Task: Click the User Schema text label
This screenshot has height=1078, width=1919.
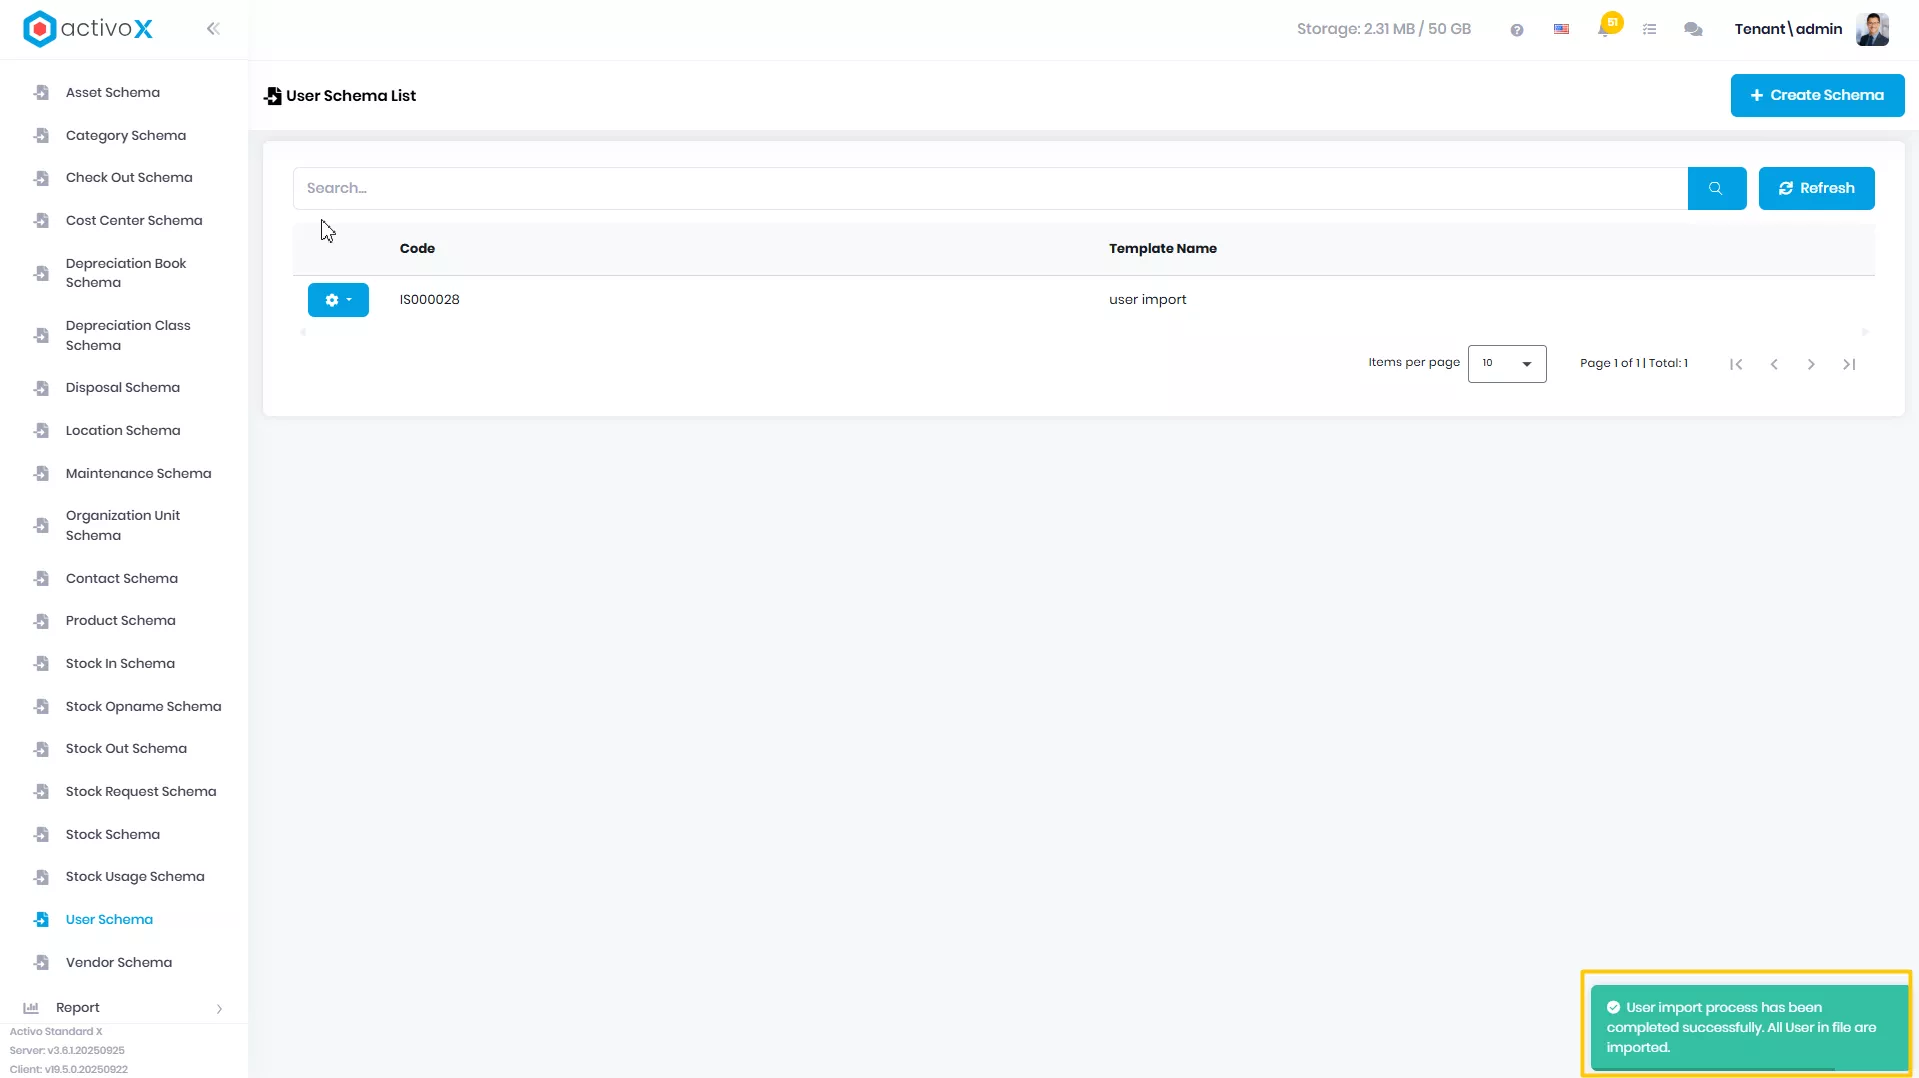Action: pyautogui.click(x=109, y=920)
